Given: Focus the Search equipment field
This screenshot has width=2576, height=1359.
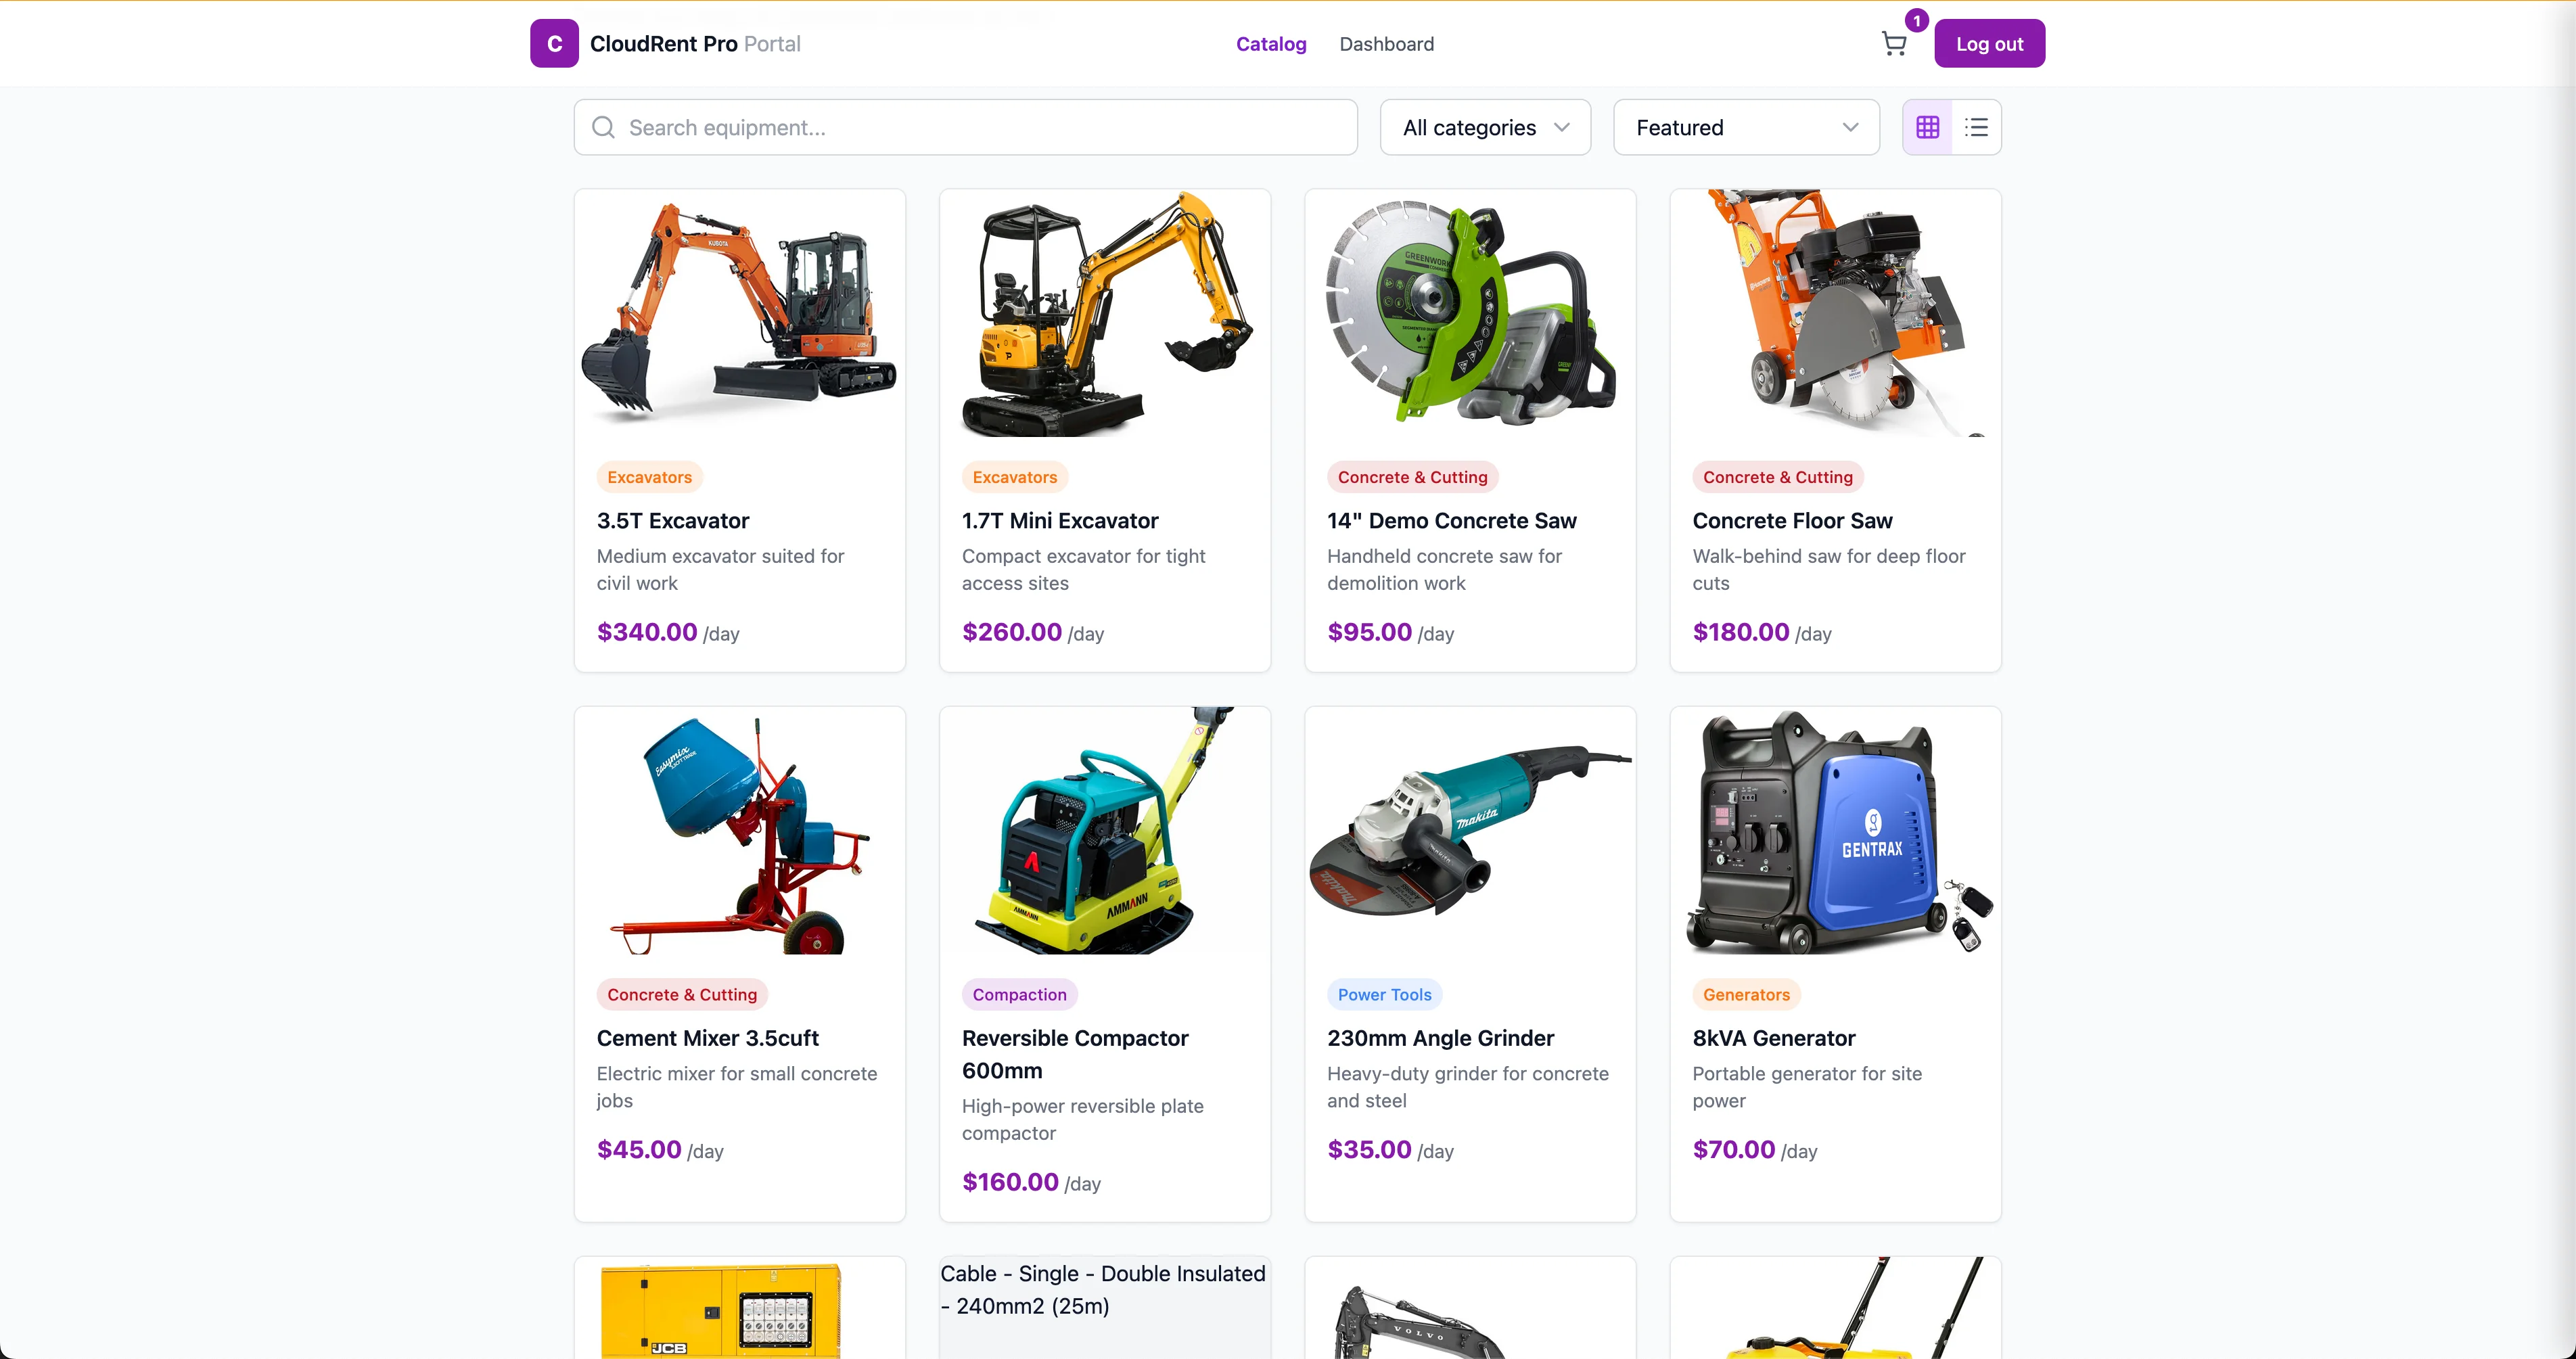Looking at the screenshot, I should 965,127.
